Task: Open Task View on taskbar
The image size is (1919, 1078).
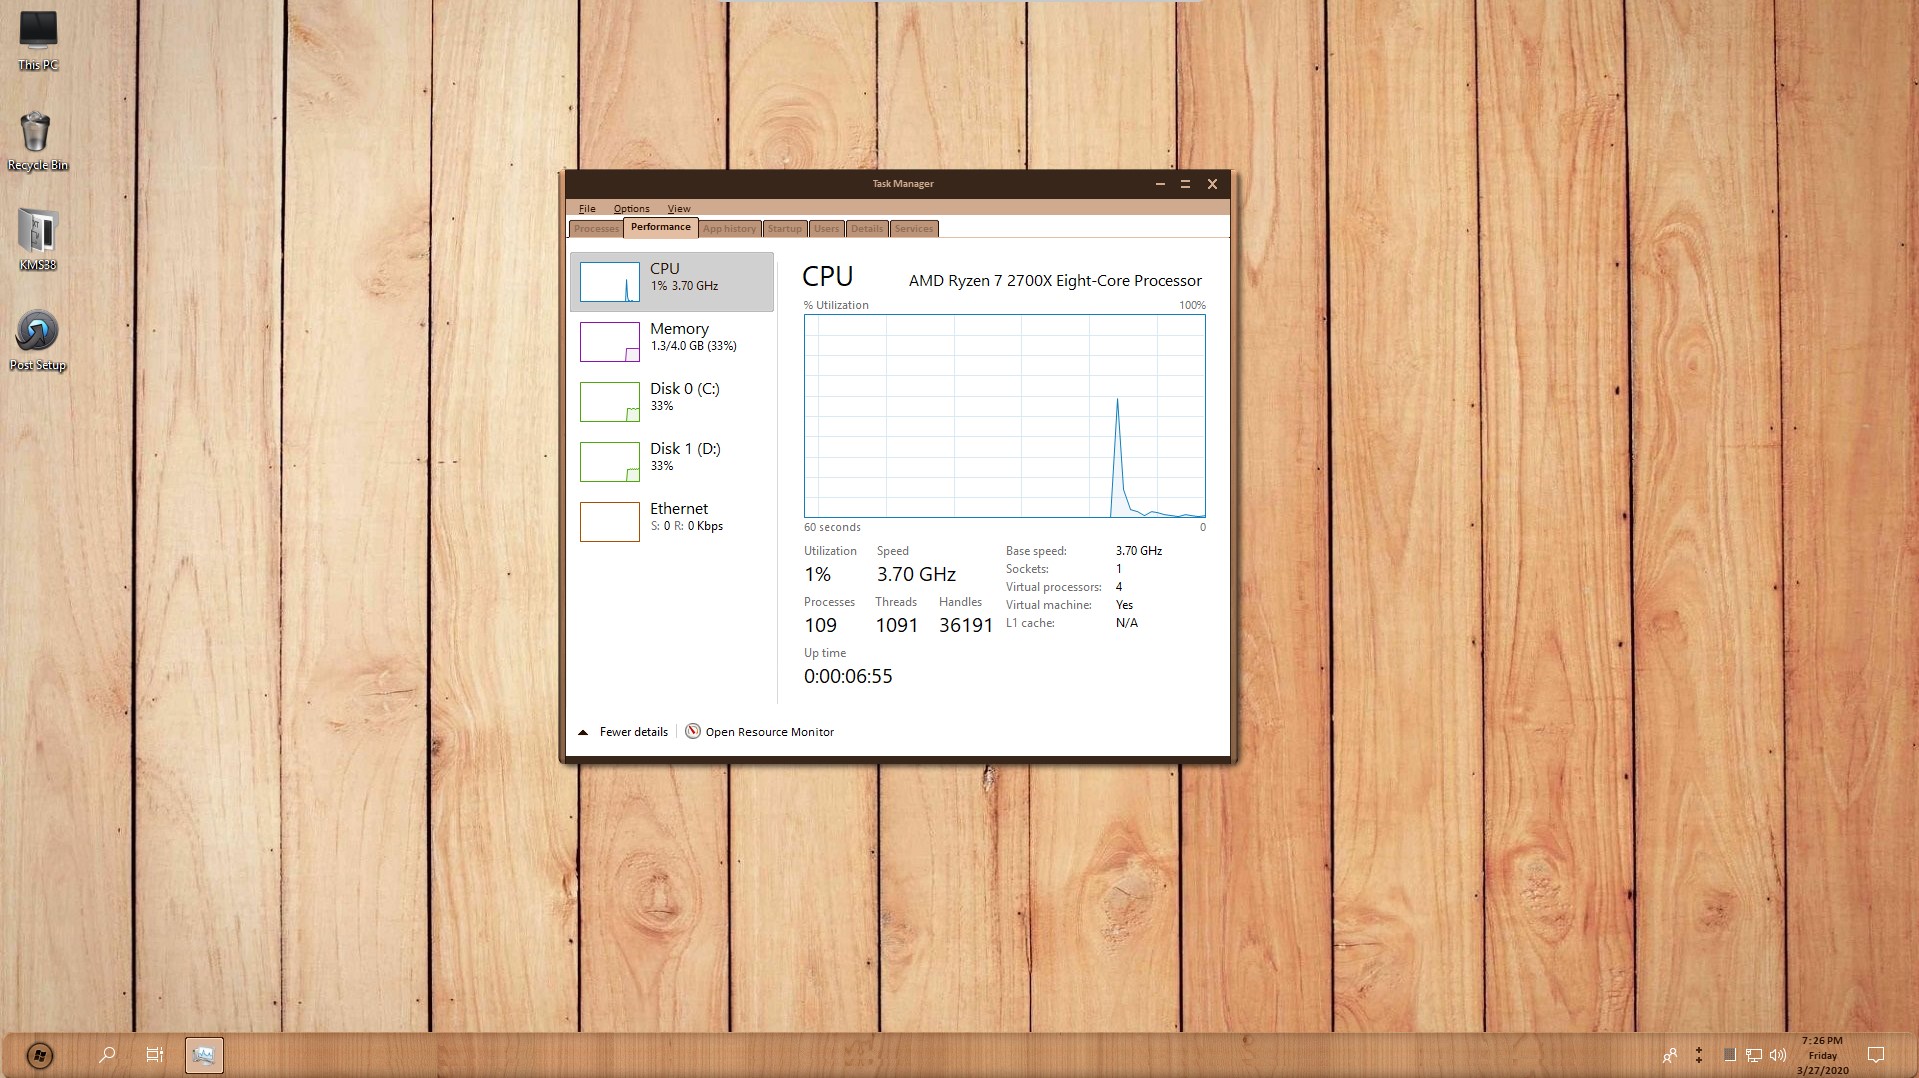Action: 155,1055
